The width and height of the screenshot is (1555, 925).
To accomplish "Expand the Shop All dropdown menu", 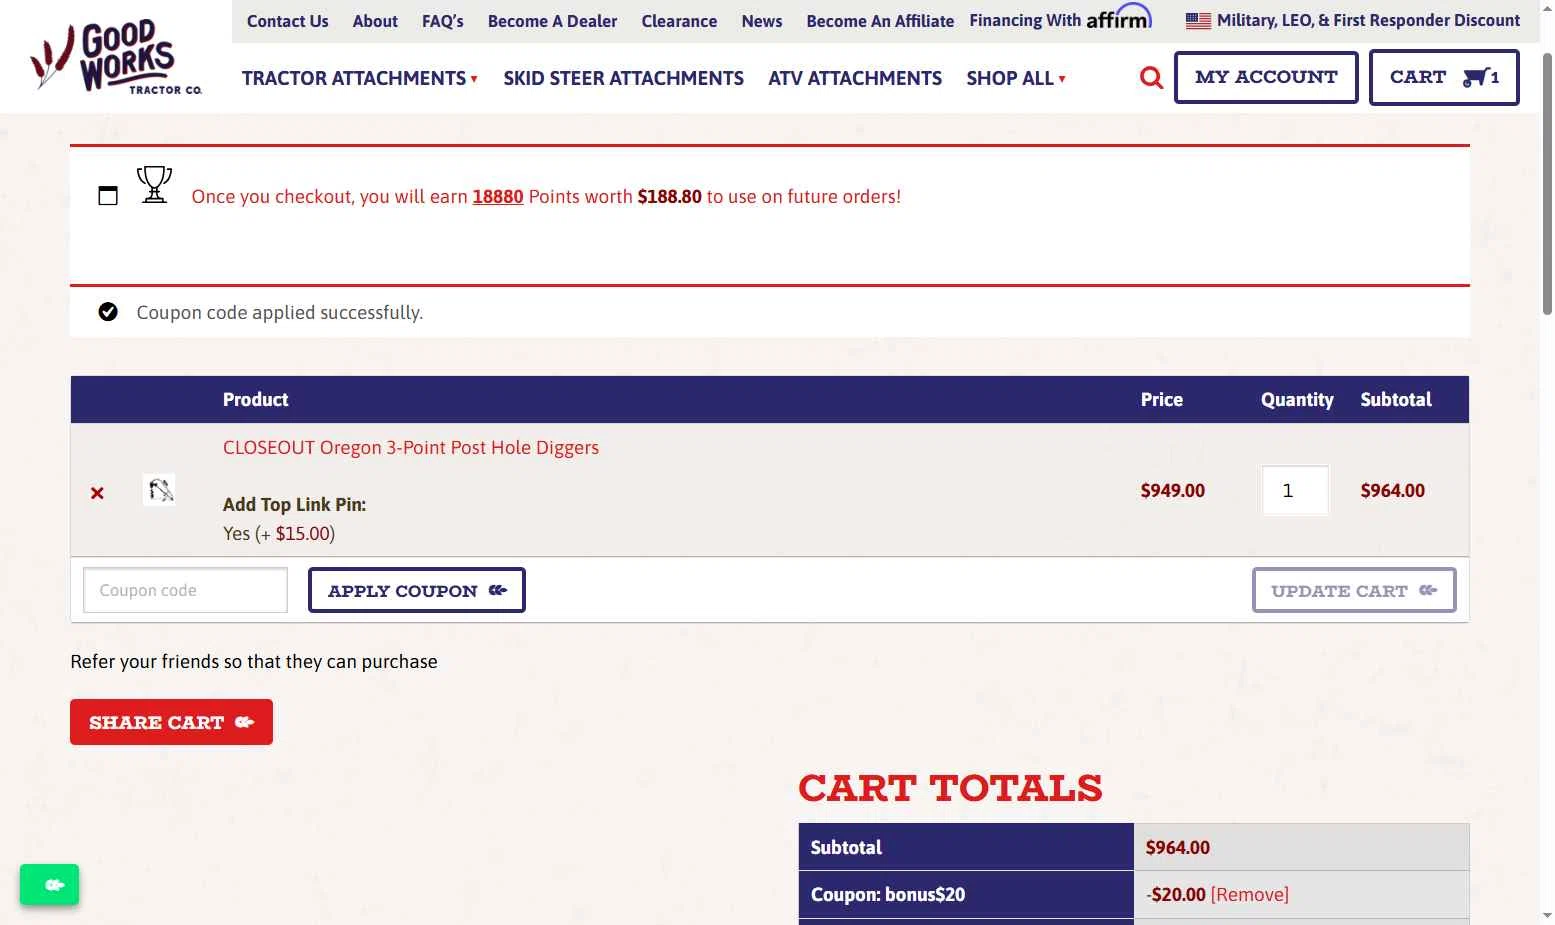I will 1015,78.
